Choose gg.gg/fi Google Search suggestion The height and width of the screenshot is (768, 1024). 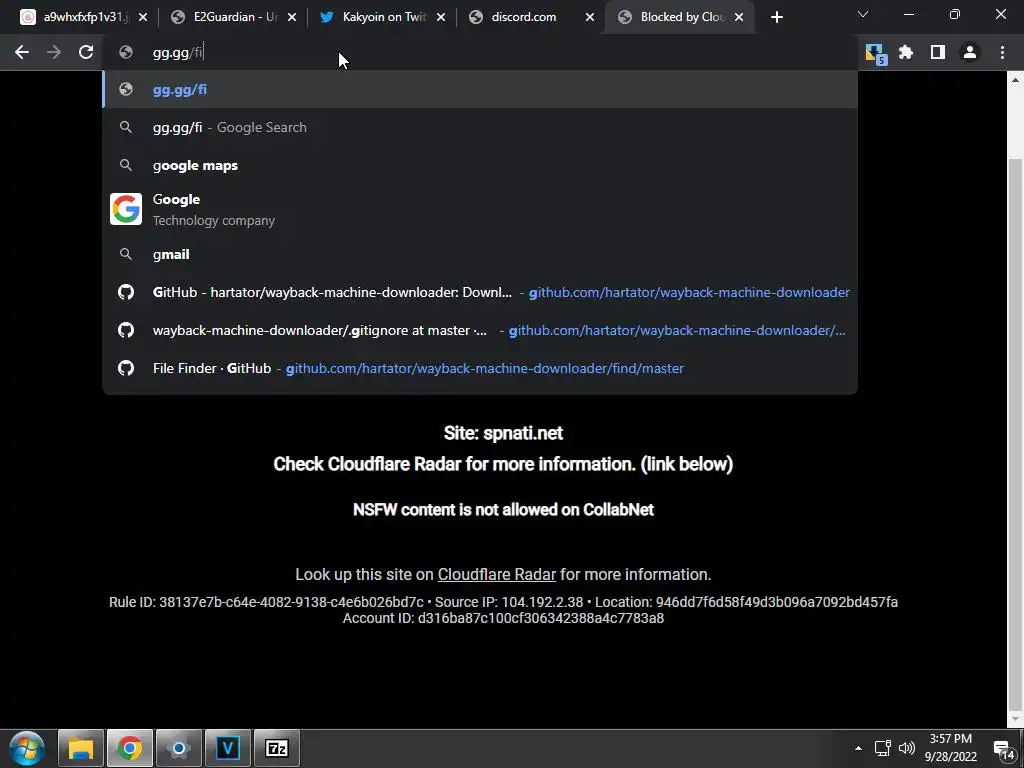pos(480,127)
